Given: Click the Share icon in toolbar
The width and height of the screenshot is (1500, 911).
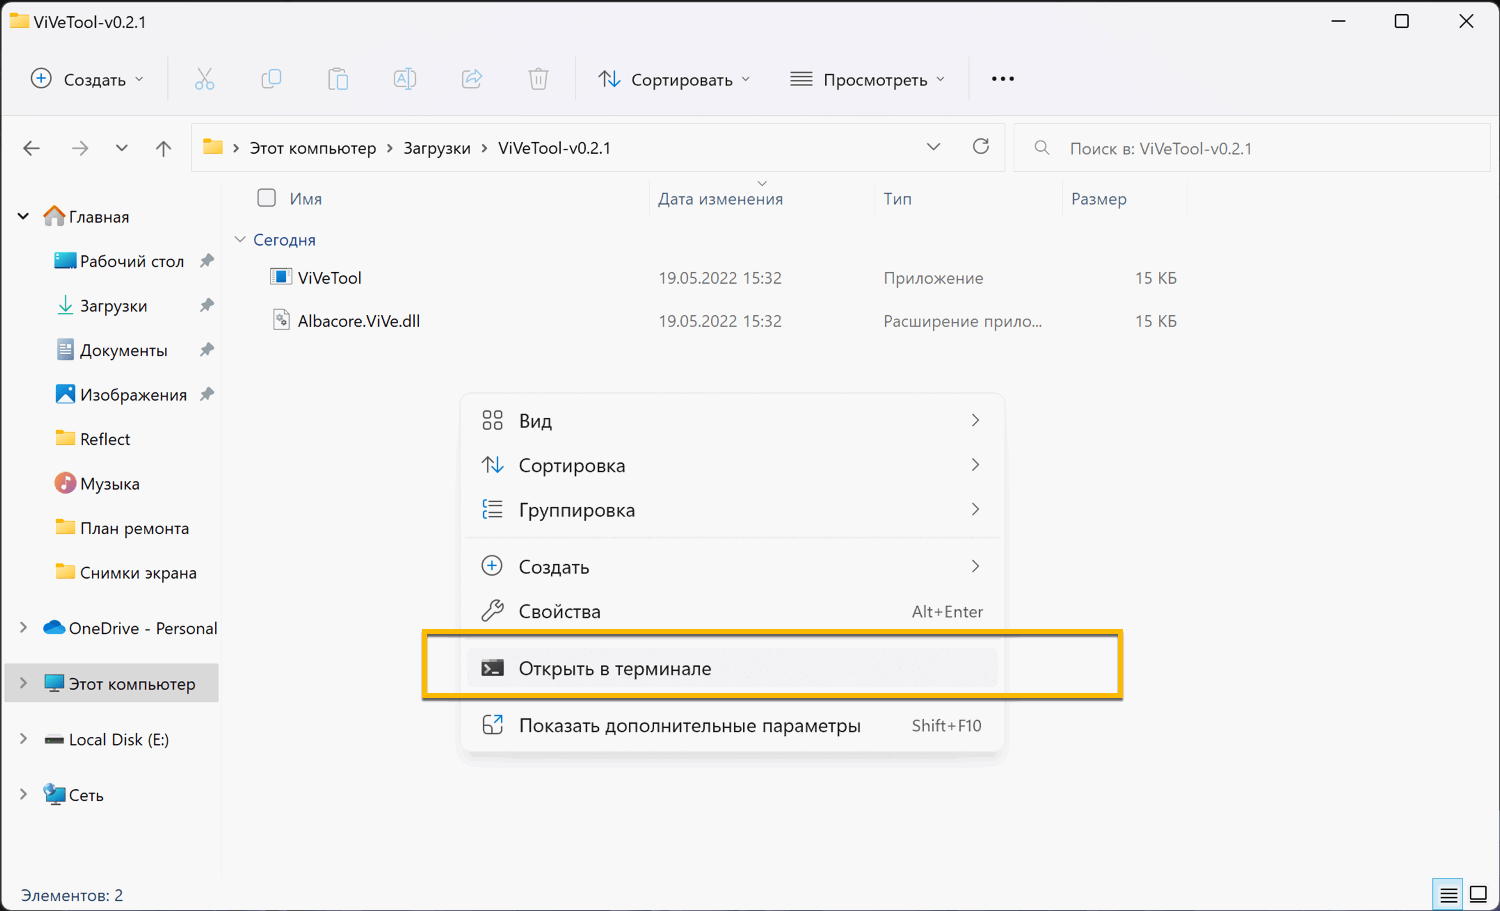Looking at the screenshot, I should pos(472,79).
